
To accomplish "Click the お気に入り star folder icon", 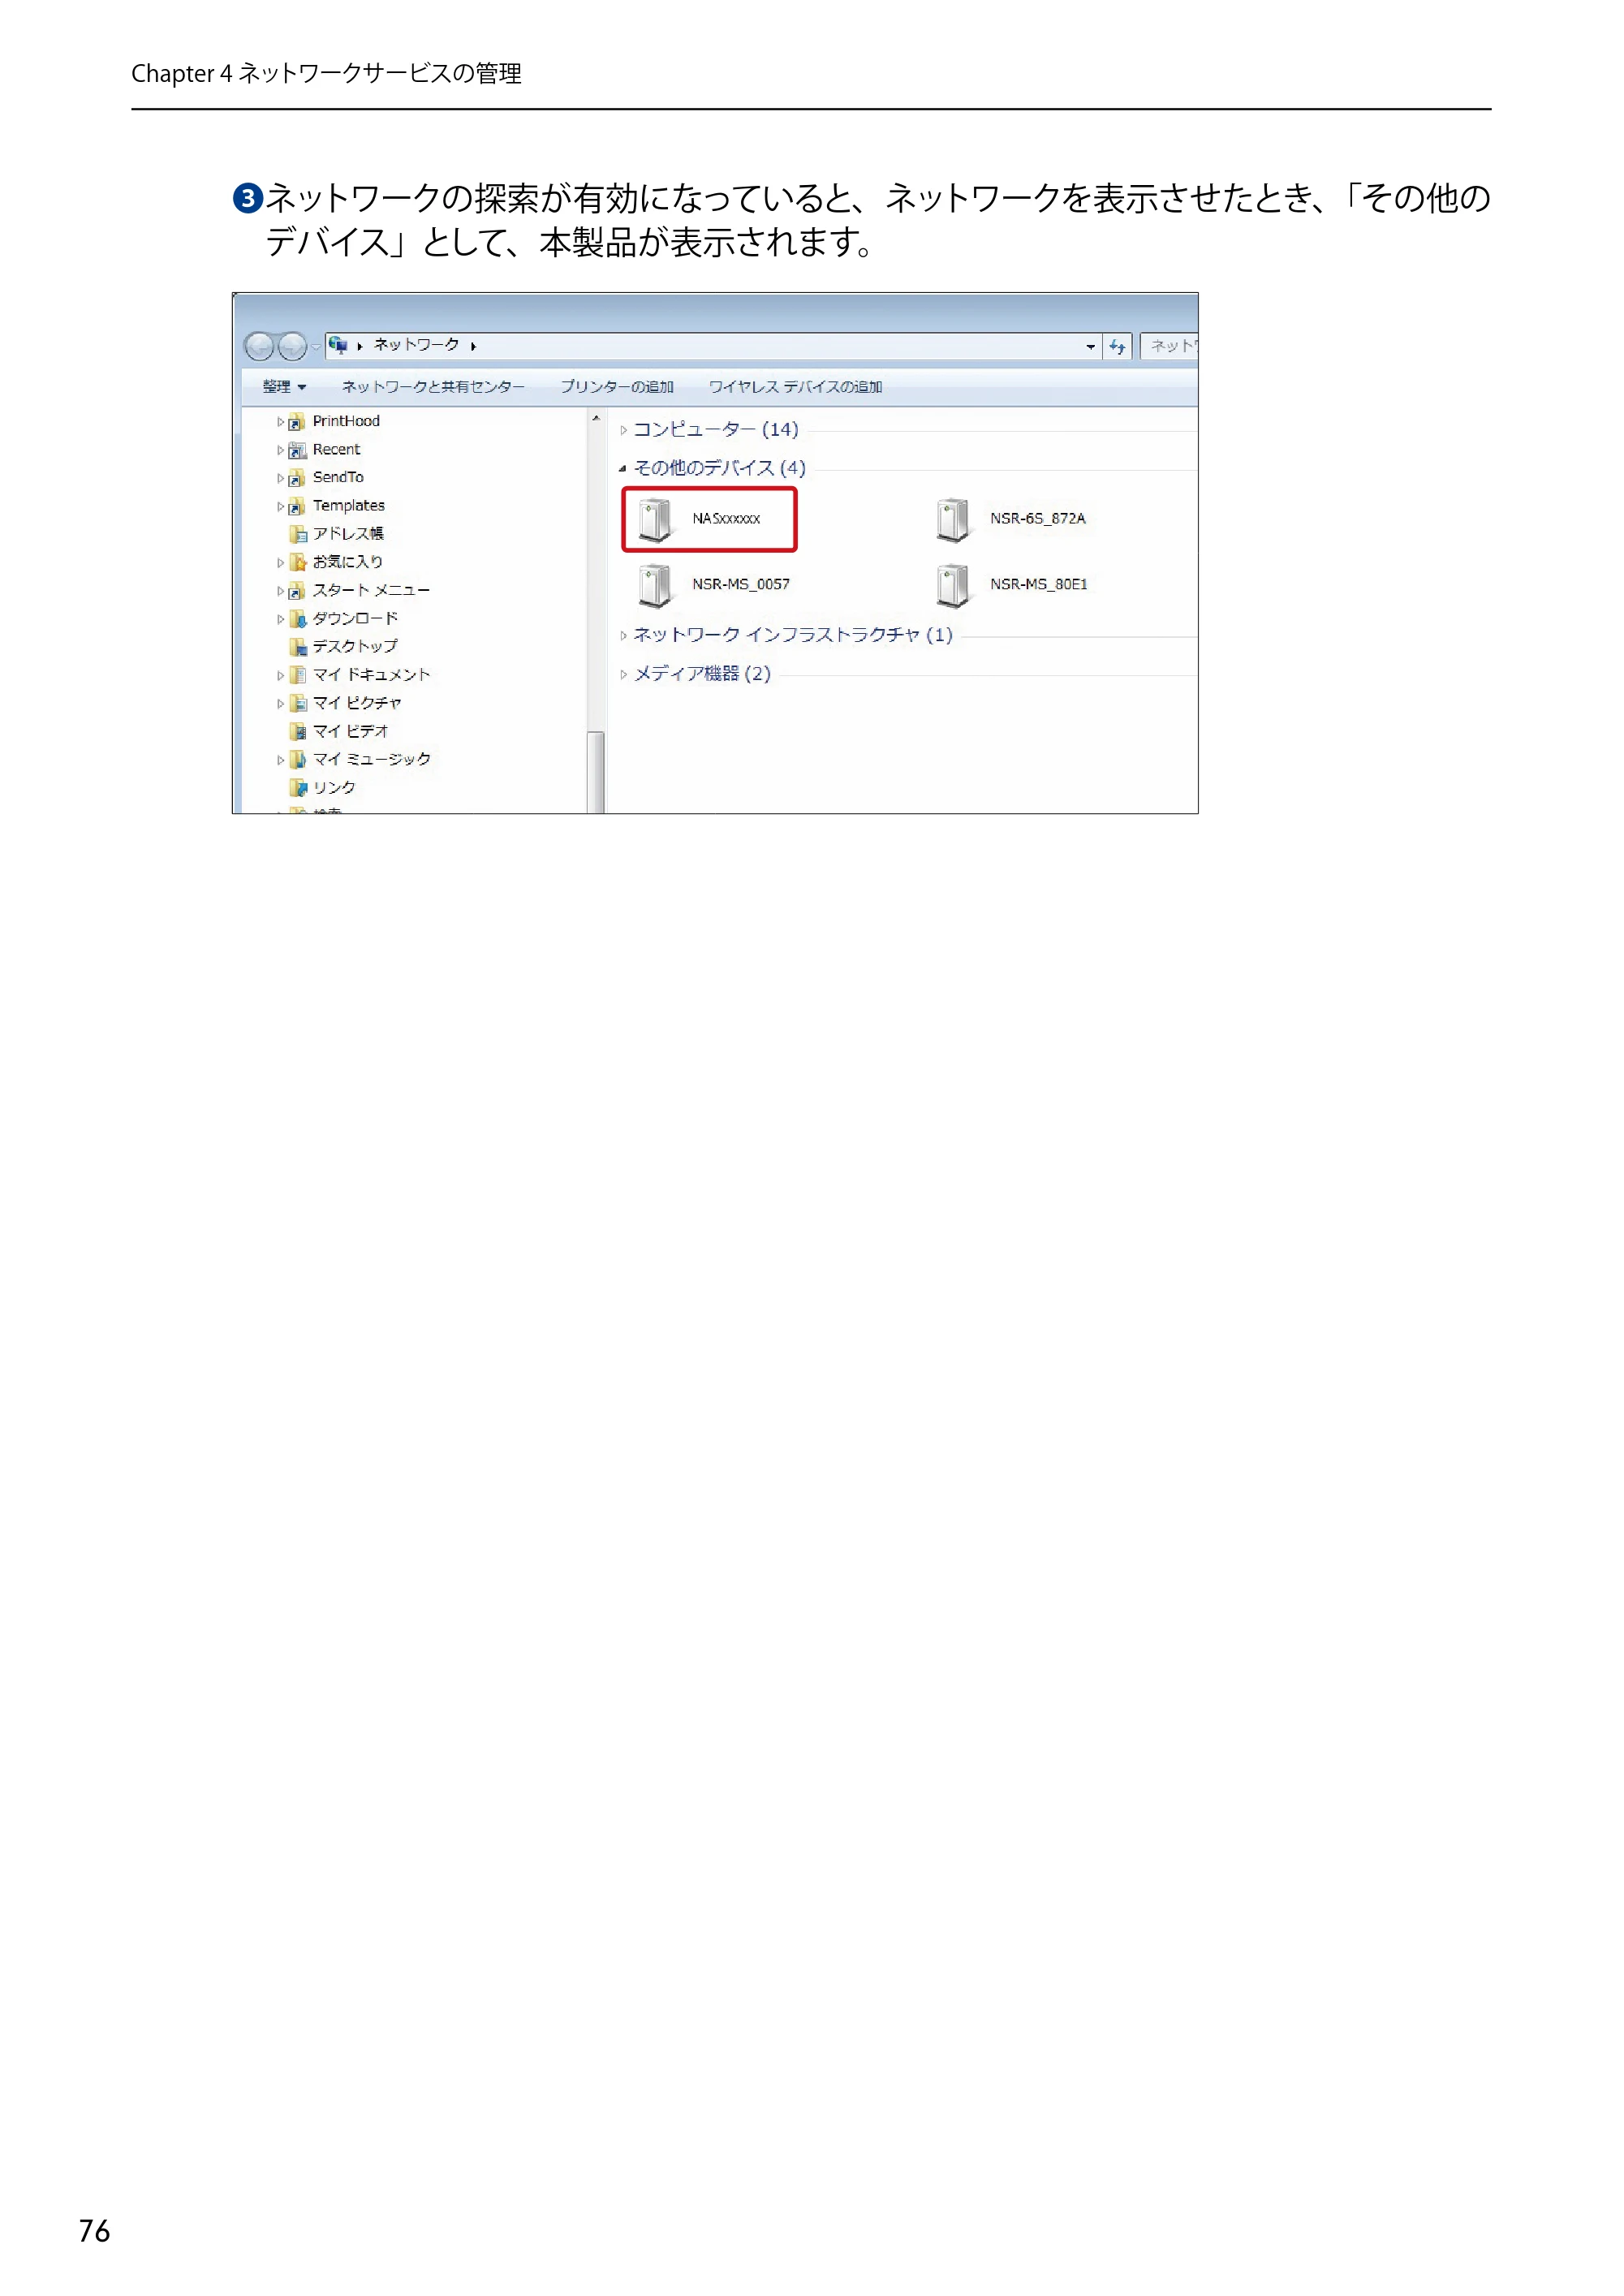I will (x=297, y=562).
